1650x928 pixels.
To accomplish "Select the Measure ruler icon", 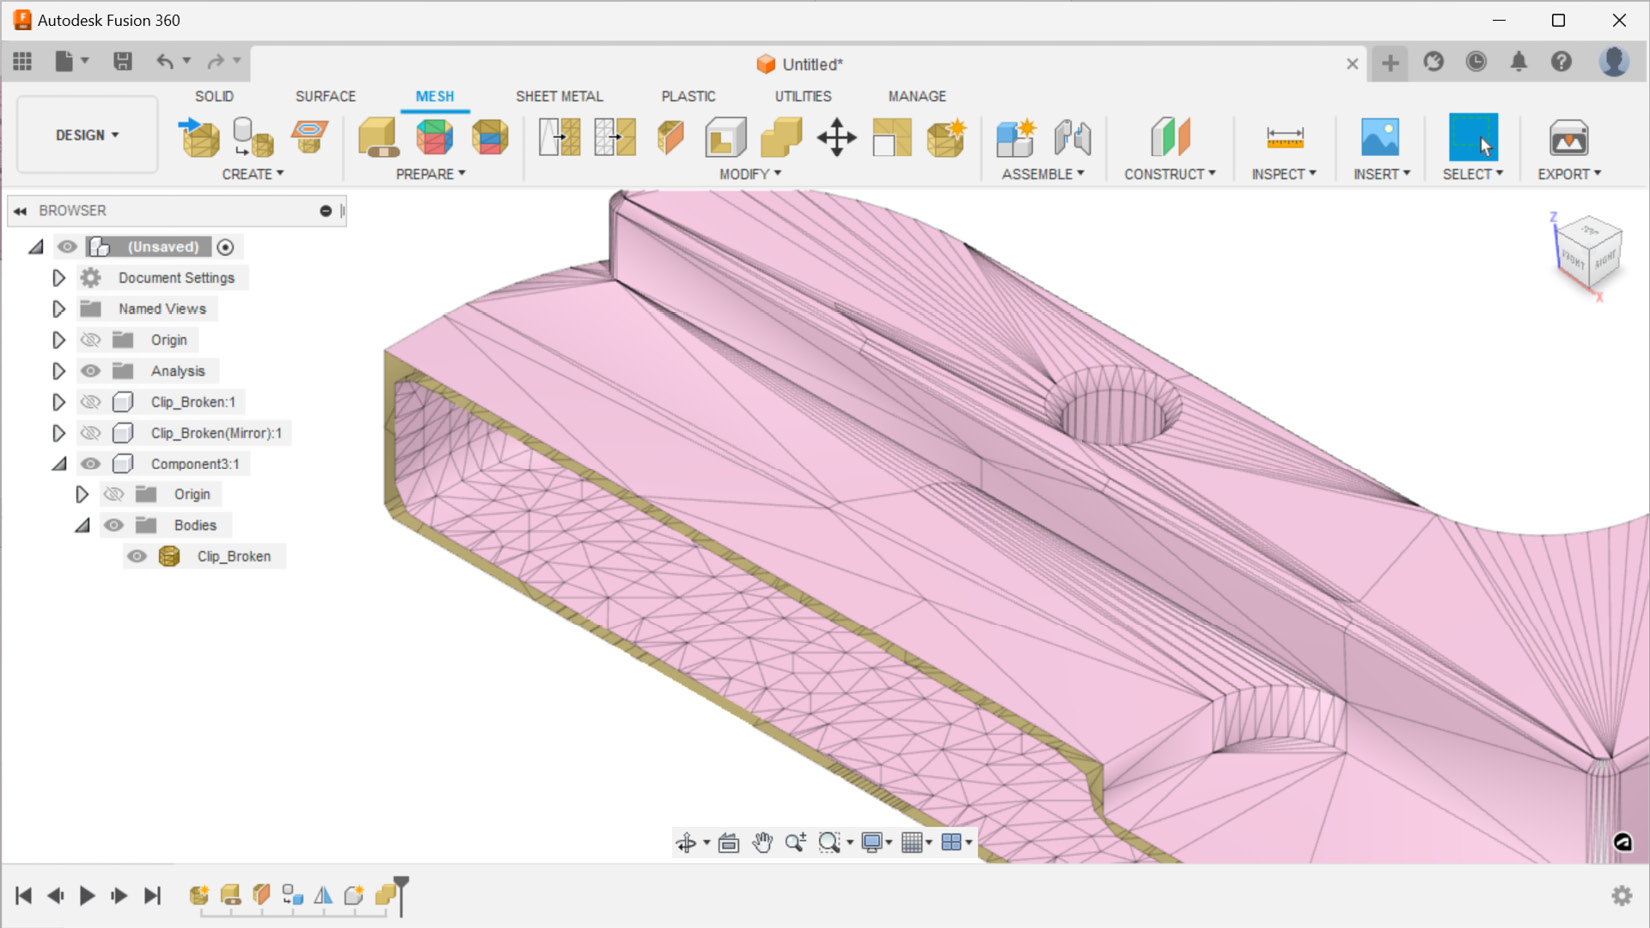I will [x=1284, y=137].
